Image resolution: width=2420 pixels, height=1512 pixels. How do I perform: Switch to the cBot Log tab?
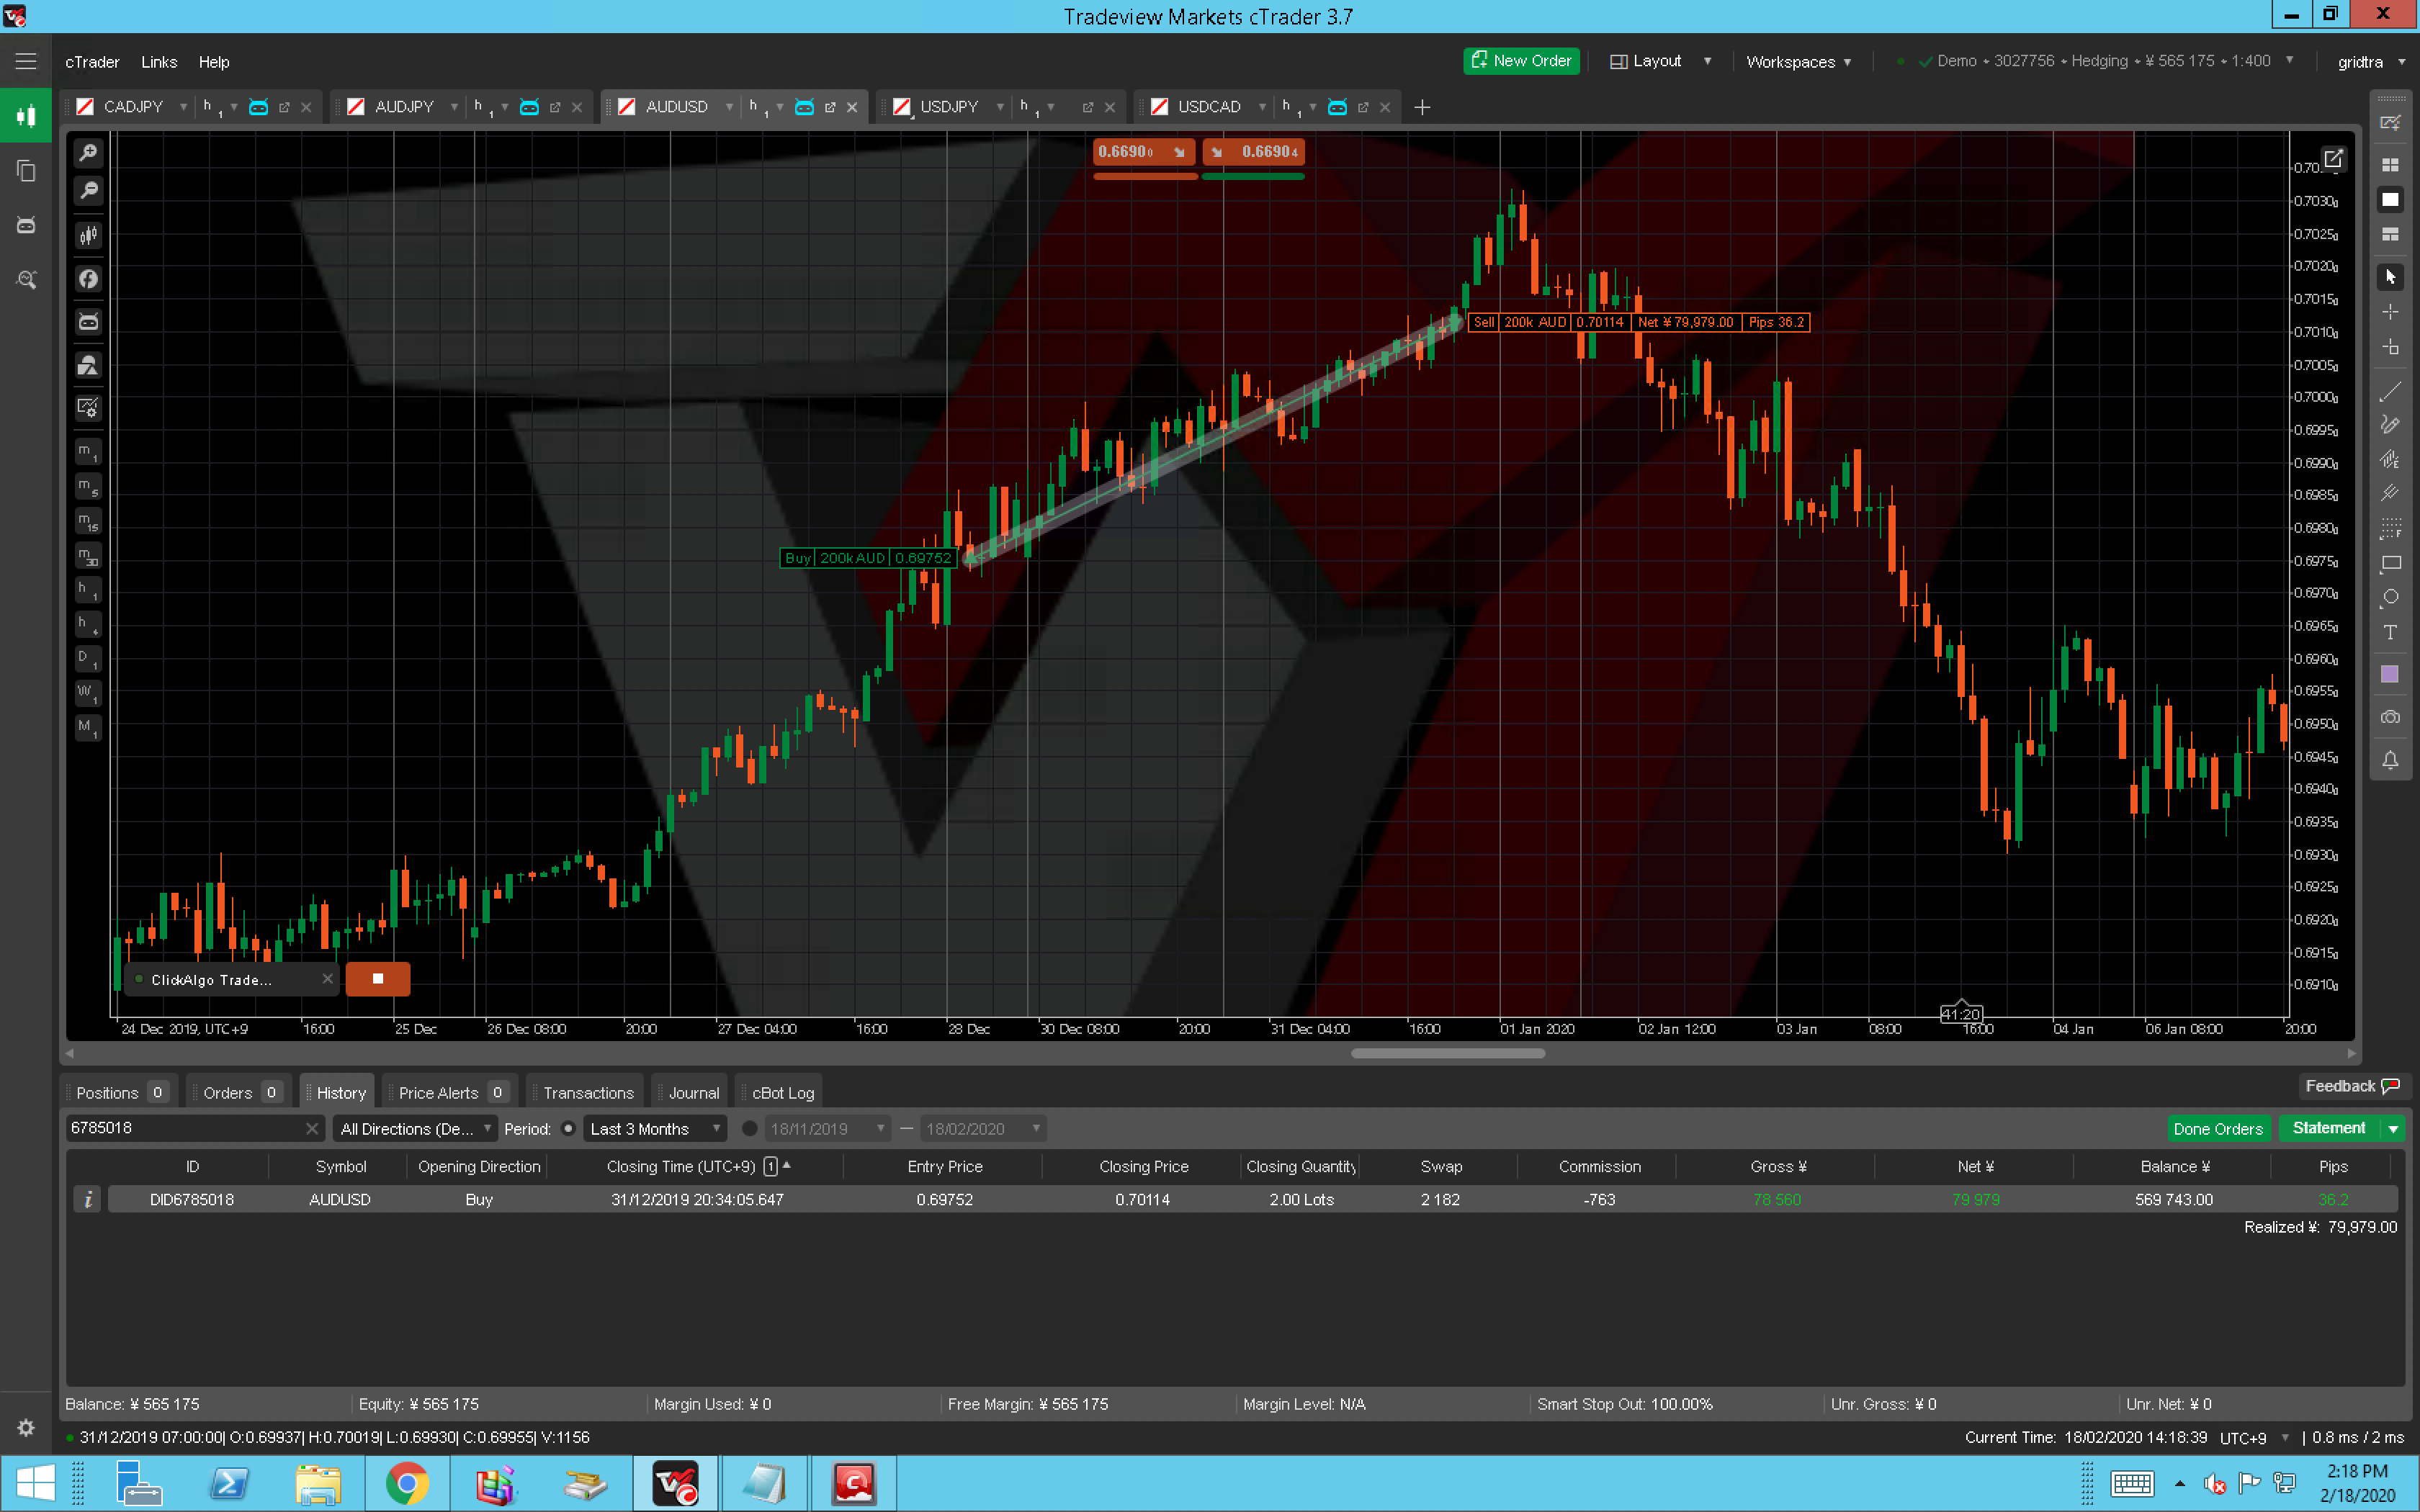(782, 1093)
